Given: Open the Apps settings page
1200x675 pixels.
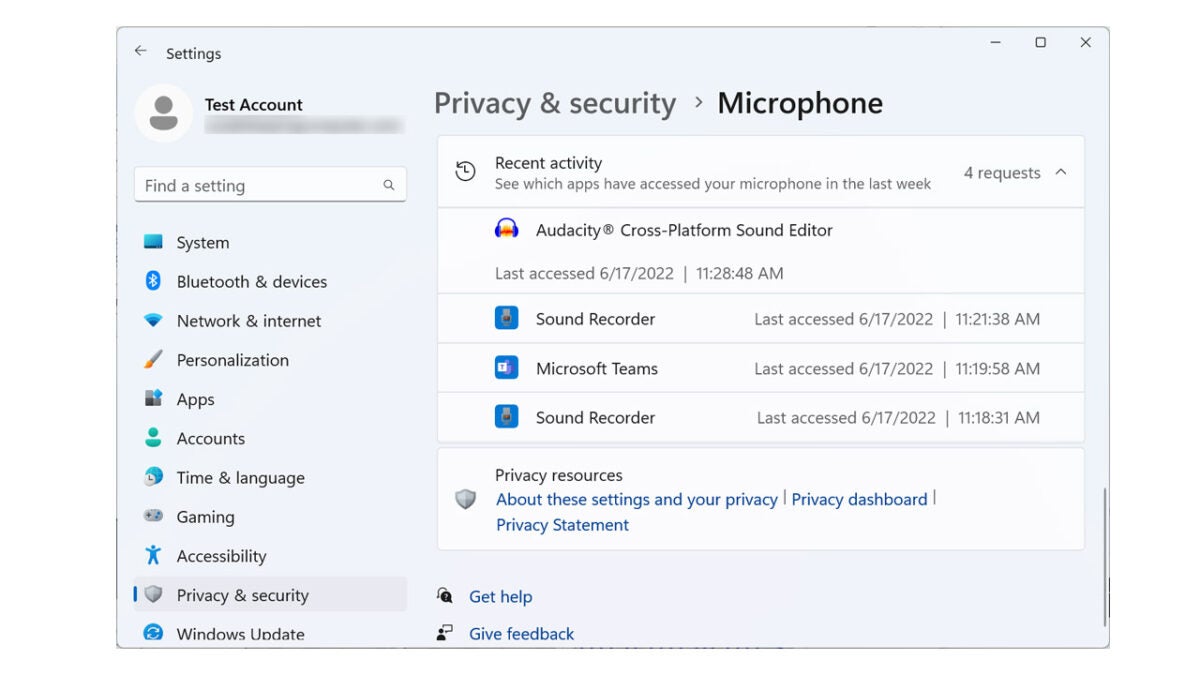Looking at the screenshot, I should [x=270, y=399].
